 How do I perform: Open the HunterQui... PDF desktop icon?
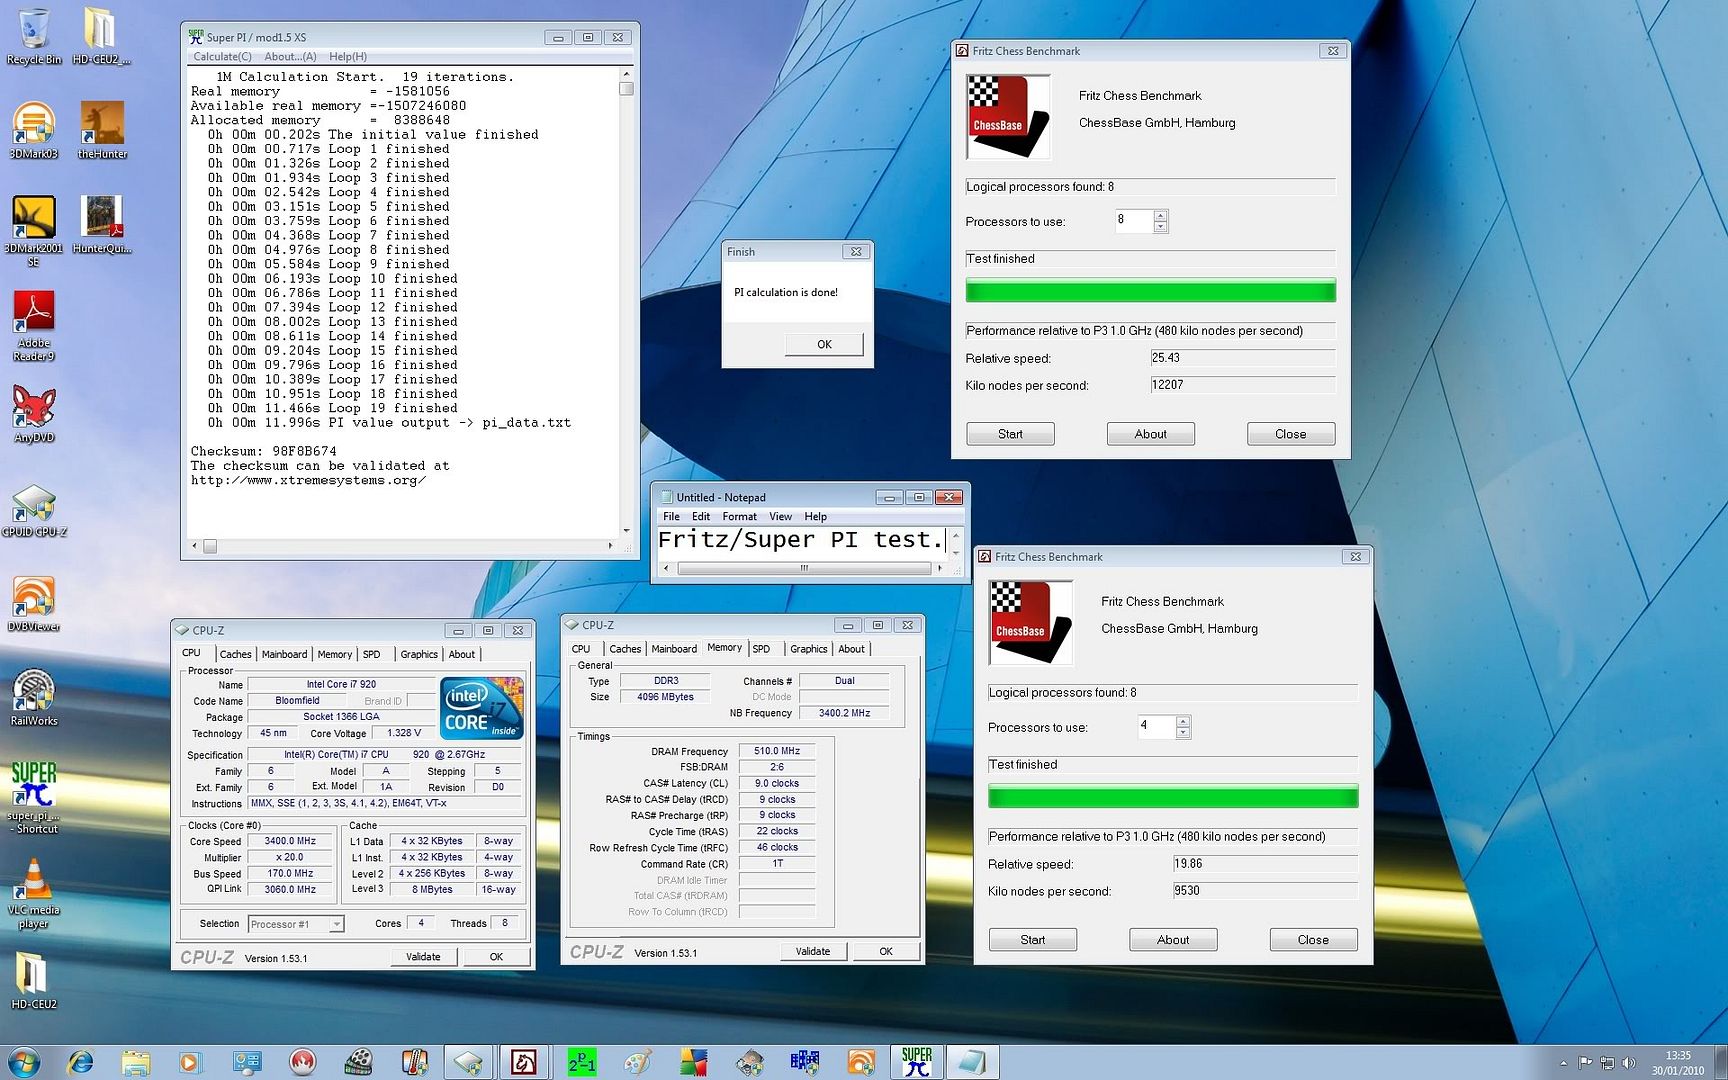102,225
